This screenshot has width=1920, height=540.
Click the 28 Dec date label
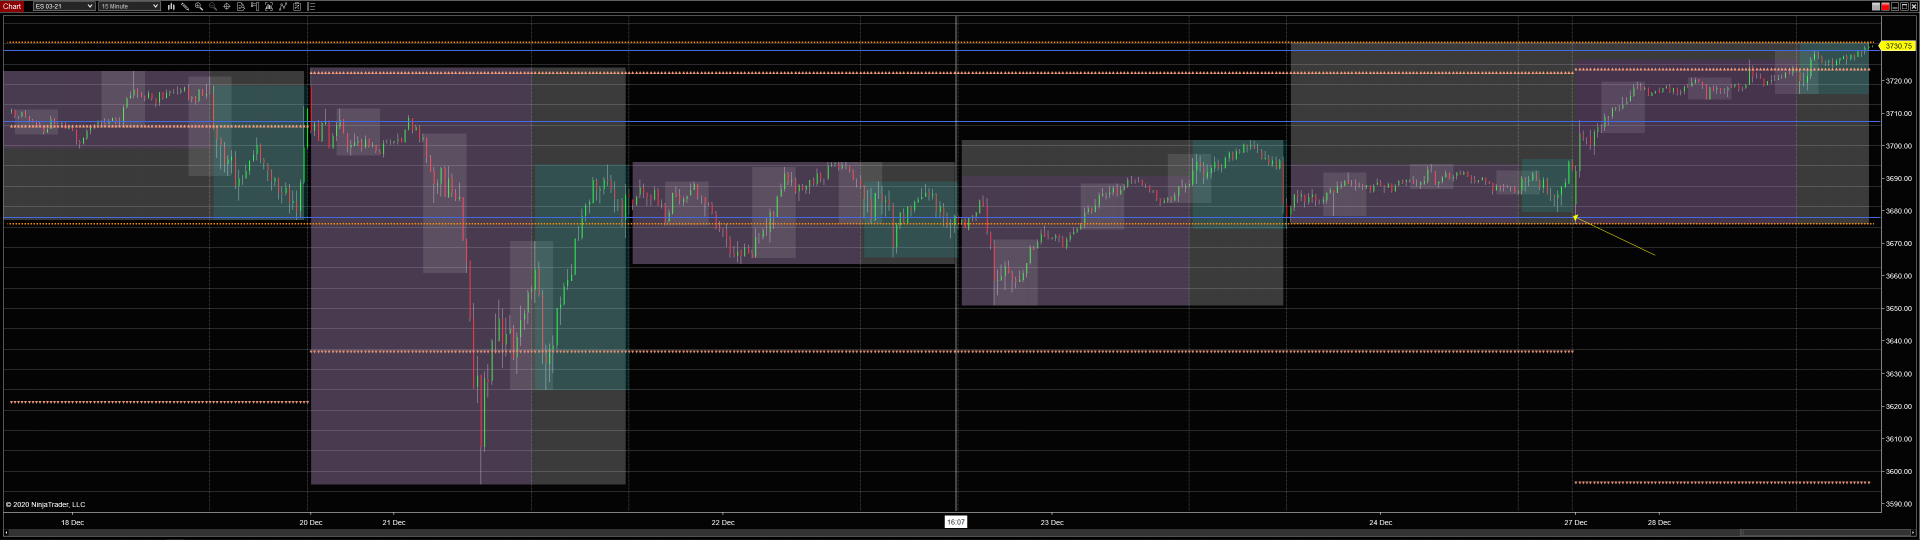point(1659,522)
